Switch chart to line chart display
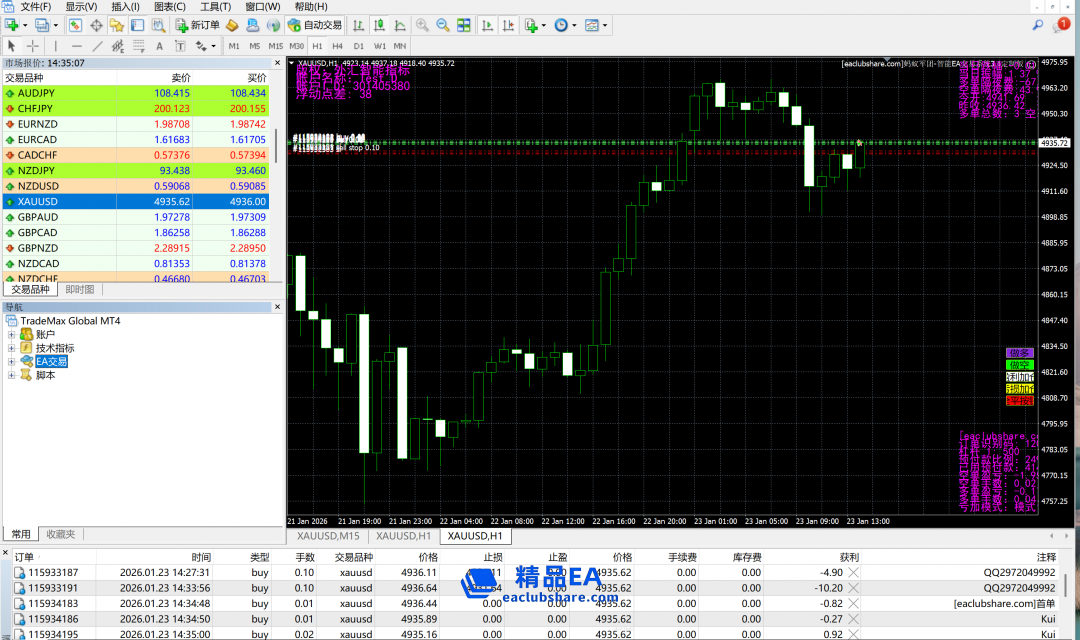1080x640 pixels. tap(397, 25)
